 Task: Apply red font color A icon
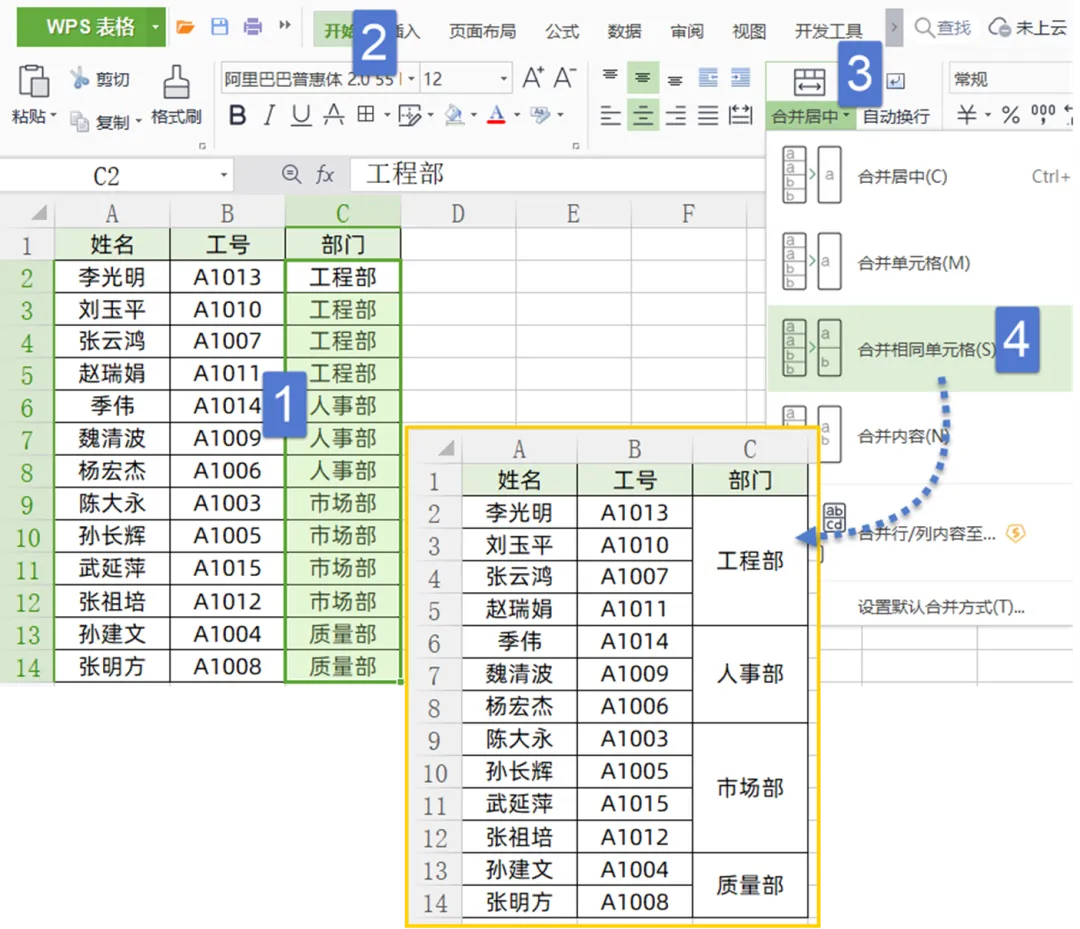(496, 115)
